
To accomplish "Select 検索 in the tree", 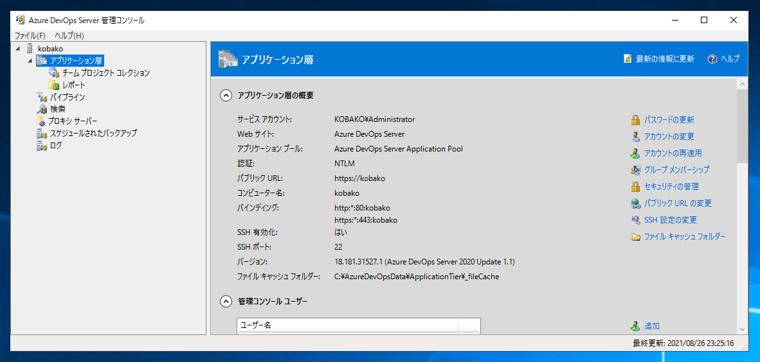I will click(58, 109).
